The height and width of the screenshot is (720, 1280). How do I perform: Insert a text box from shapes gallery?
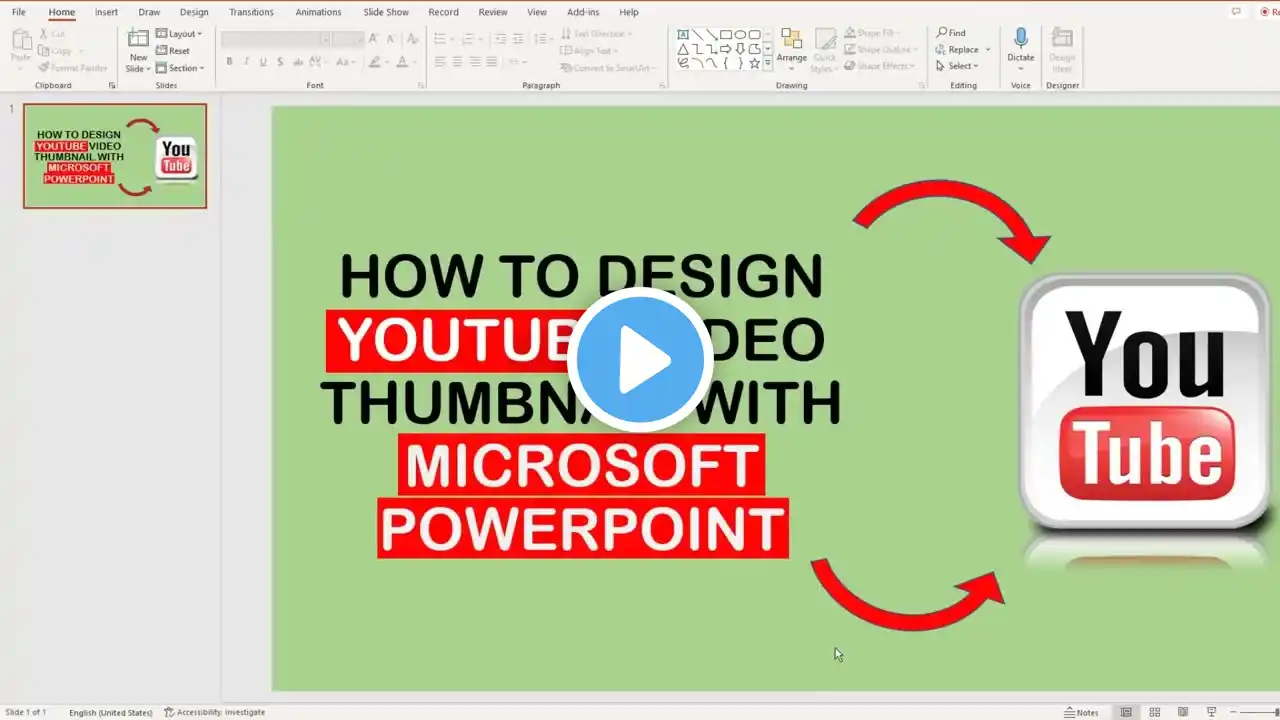tap(683, 34)
